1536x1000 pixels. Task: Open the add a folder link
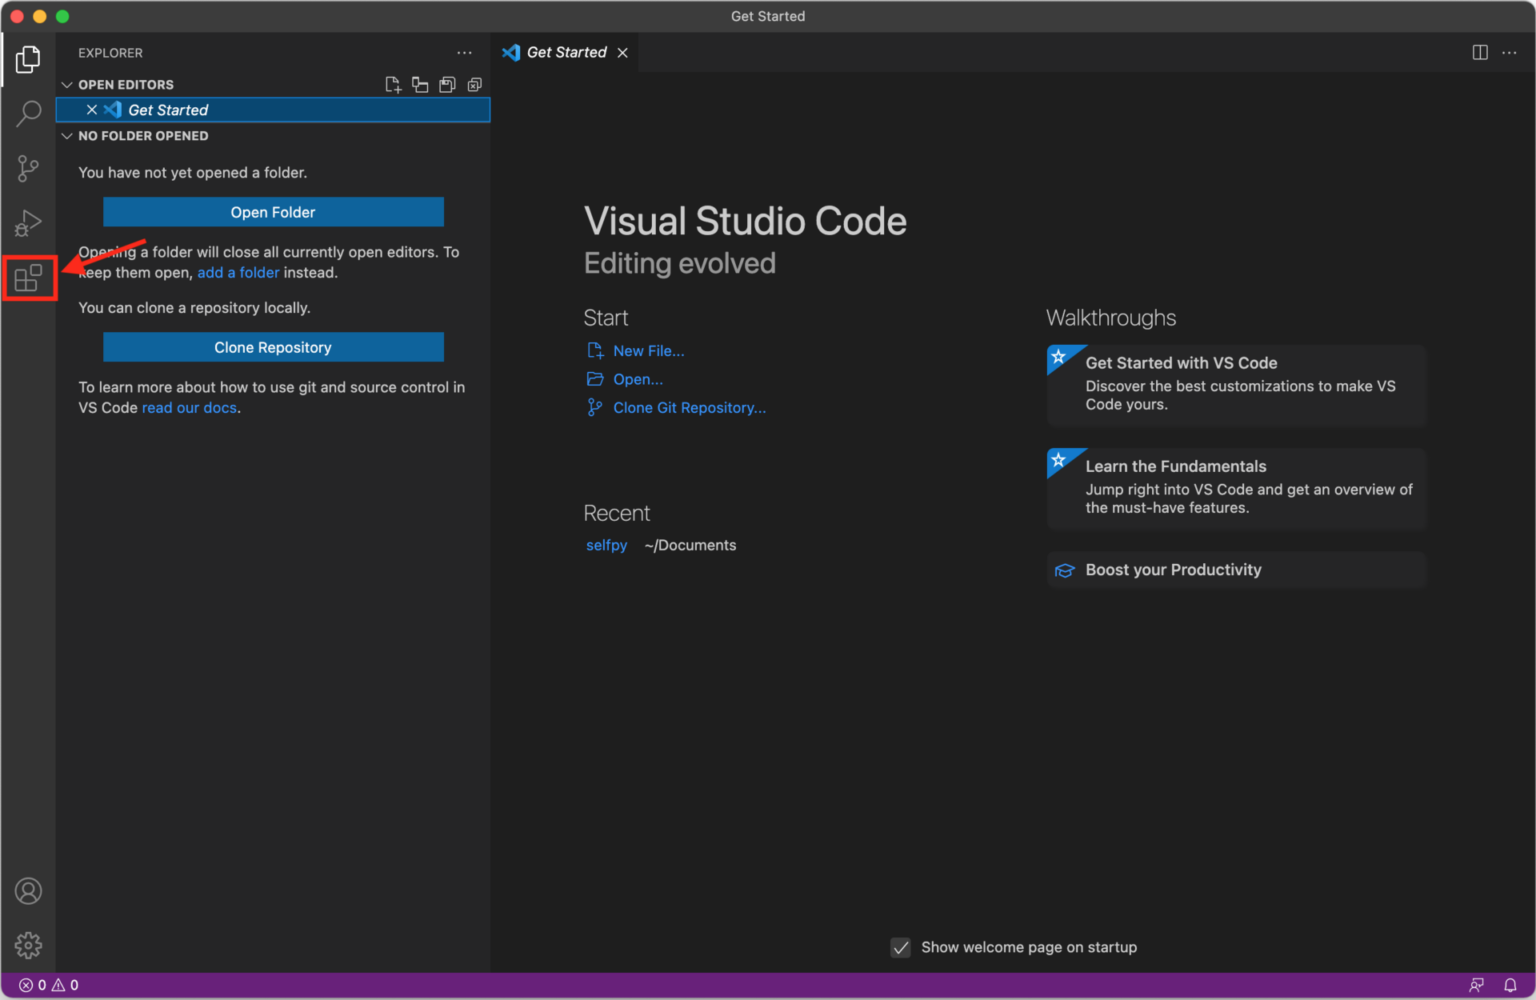coord(239,272)
